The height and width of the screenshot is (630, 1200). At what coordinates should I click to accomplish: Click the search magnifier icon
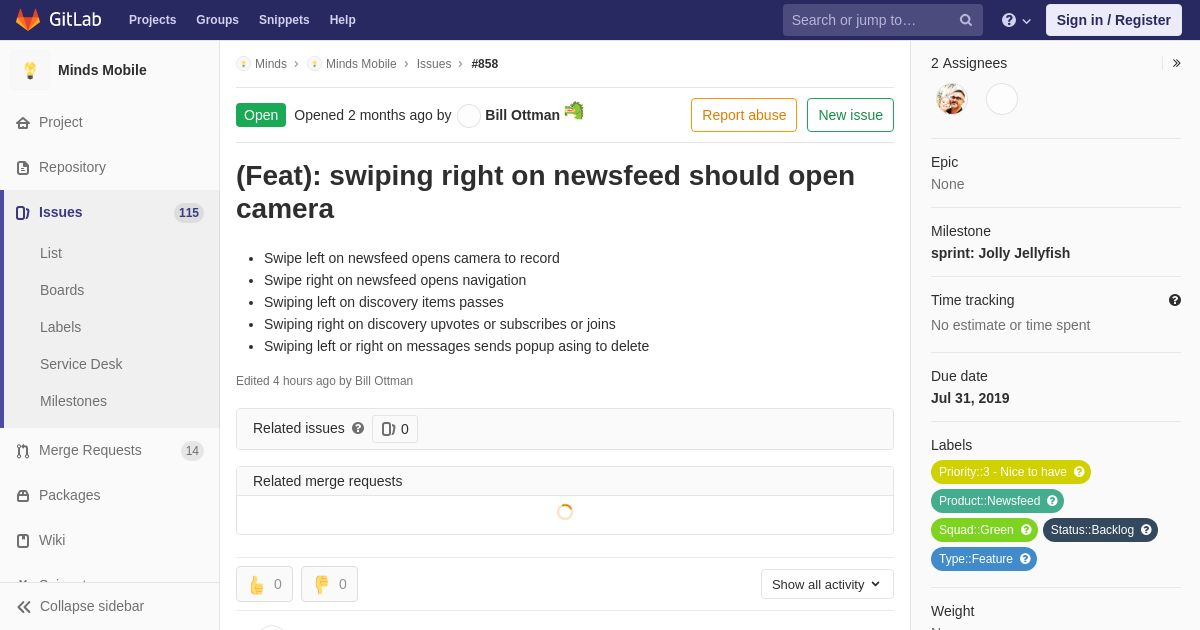click(966, 20)
